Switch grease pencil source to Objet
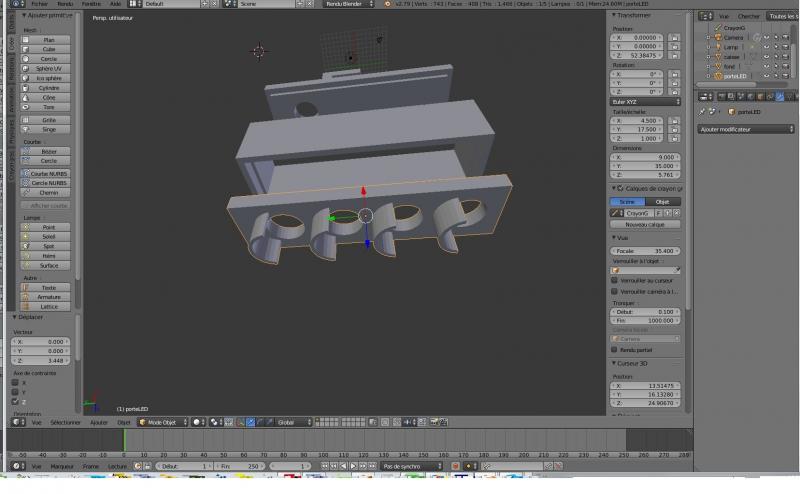This screenshot has height=494, width=800. pyautogui.click(x=662, y=201)
